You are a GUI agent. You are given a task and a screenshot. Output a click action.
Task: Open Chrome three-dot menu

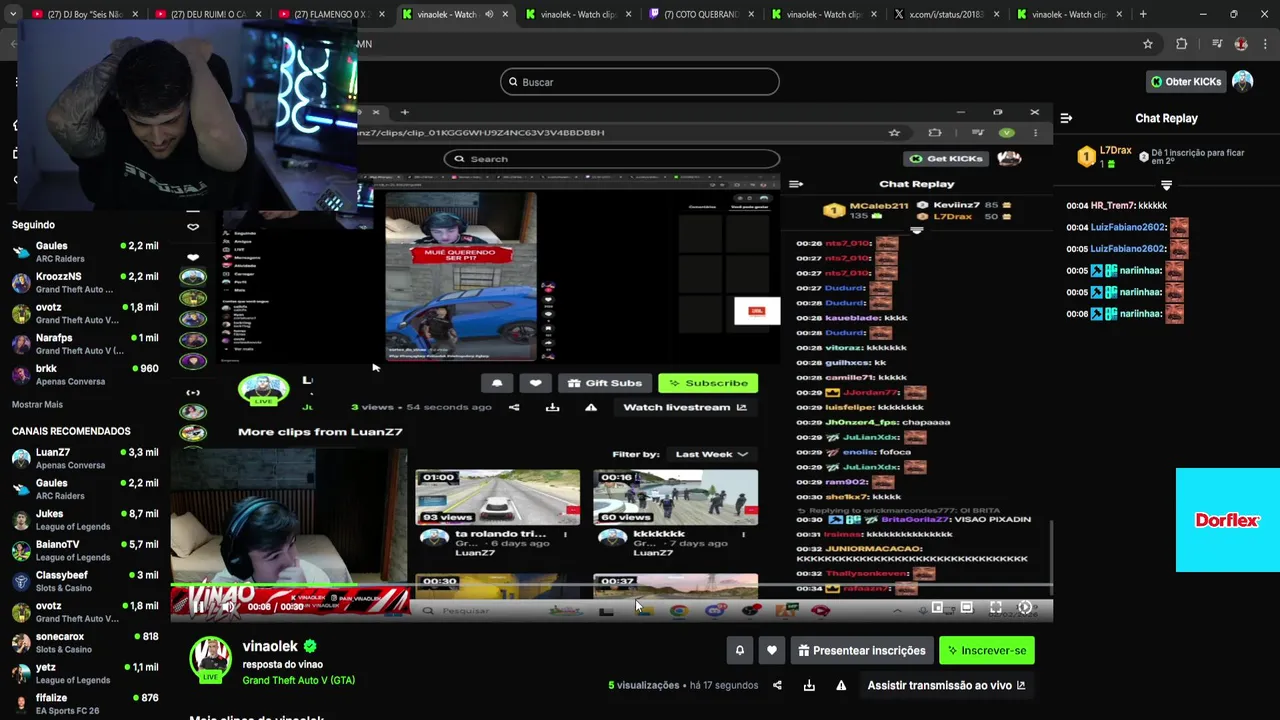(x=1266, y=44)
